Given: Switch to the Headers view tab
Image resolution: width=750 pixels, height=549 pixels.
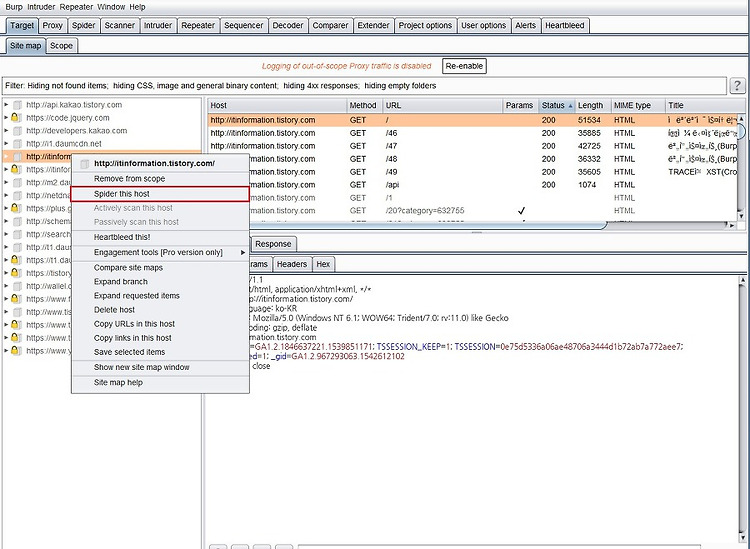Looking at the screenshot, I should click(x=292, y=264).
